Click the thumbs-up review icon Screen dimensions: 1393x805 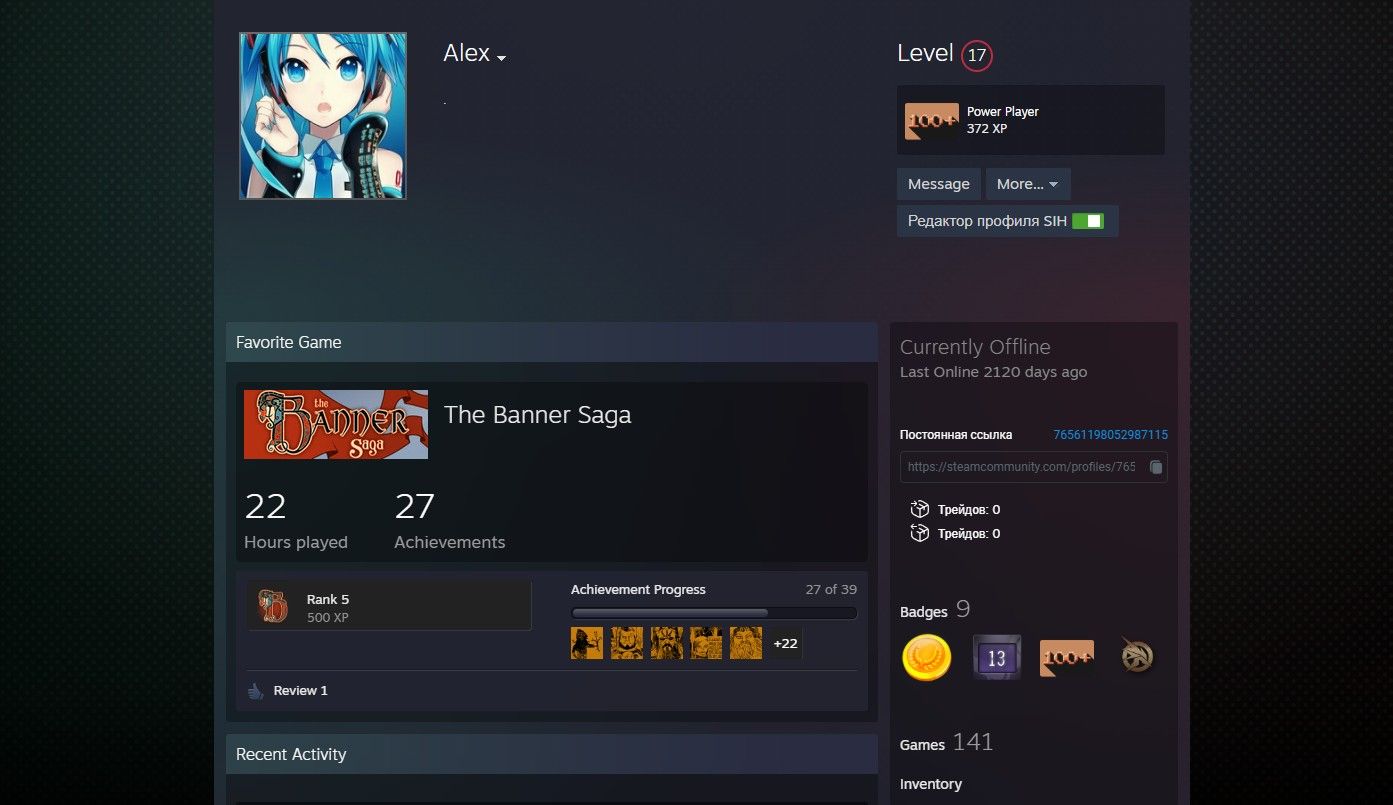click(x=256, y=691)
